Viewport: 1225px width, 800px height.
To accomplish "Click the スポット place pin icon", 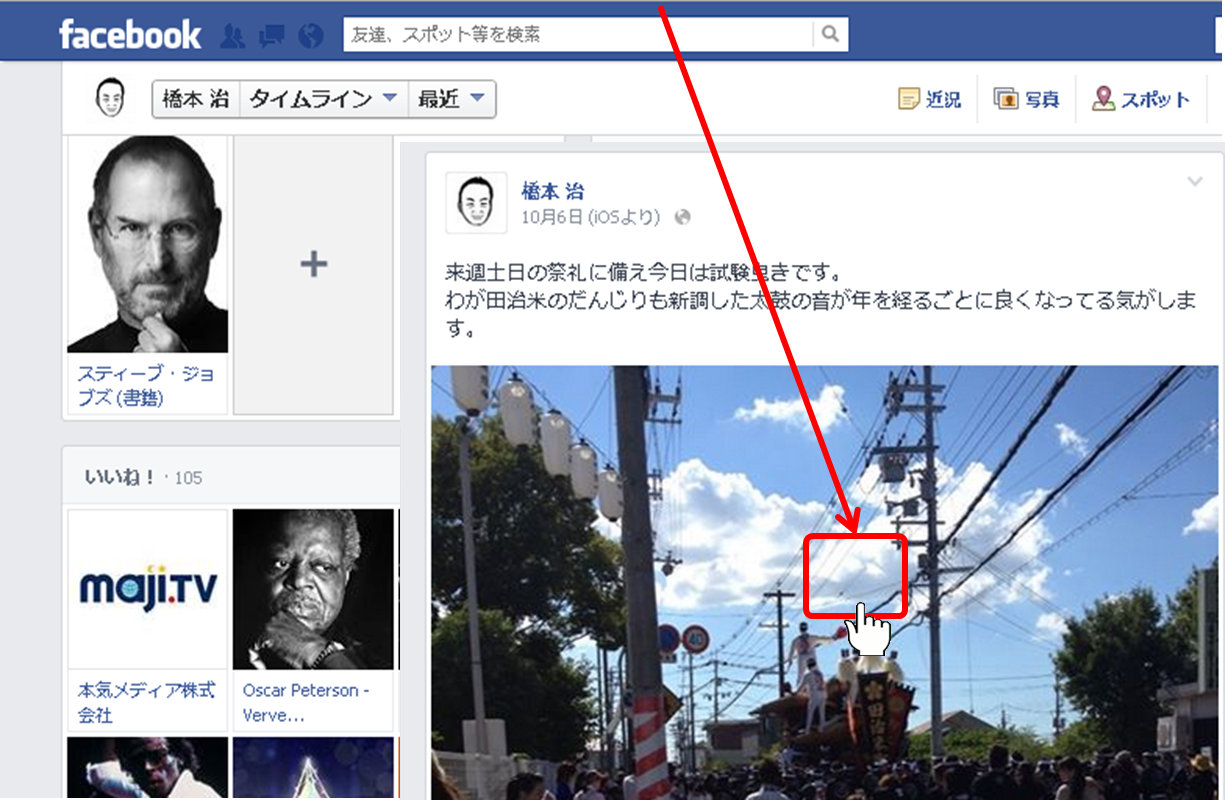I will (1103, 99).
